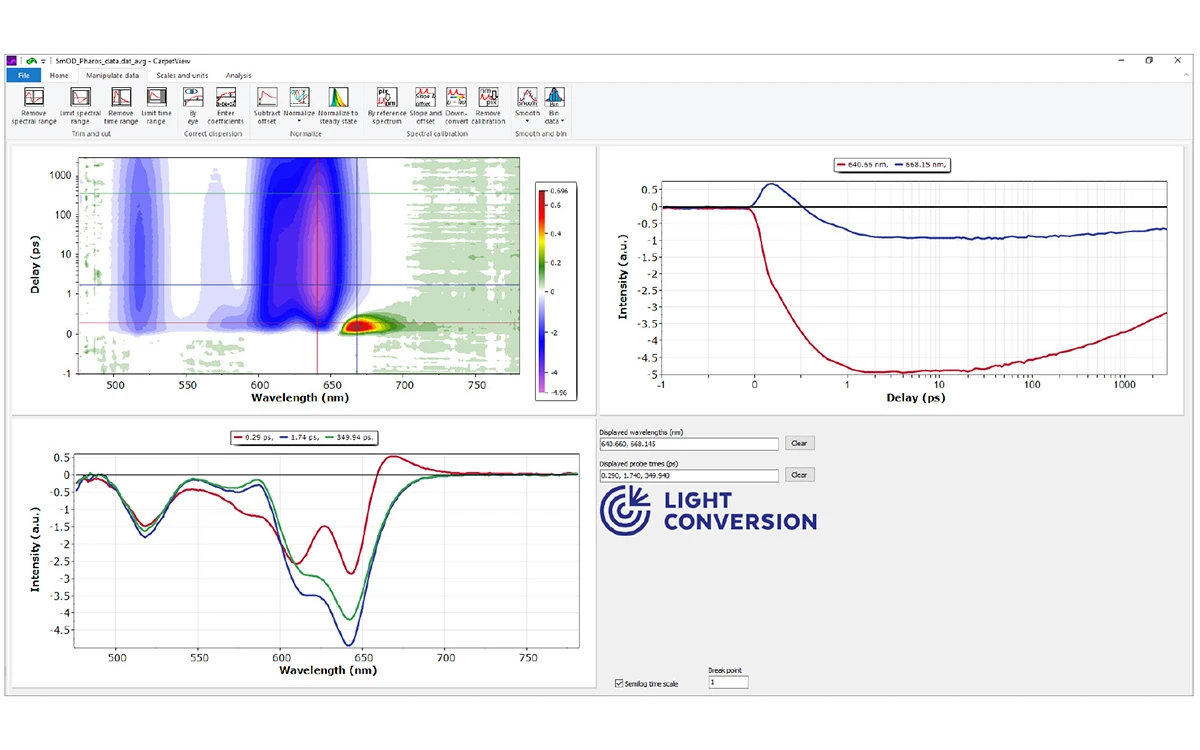This screenshot has height=750, width=1200.
Task: Click the Break point input field
Action: click(728, 682)
